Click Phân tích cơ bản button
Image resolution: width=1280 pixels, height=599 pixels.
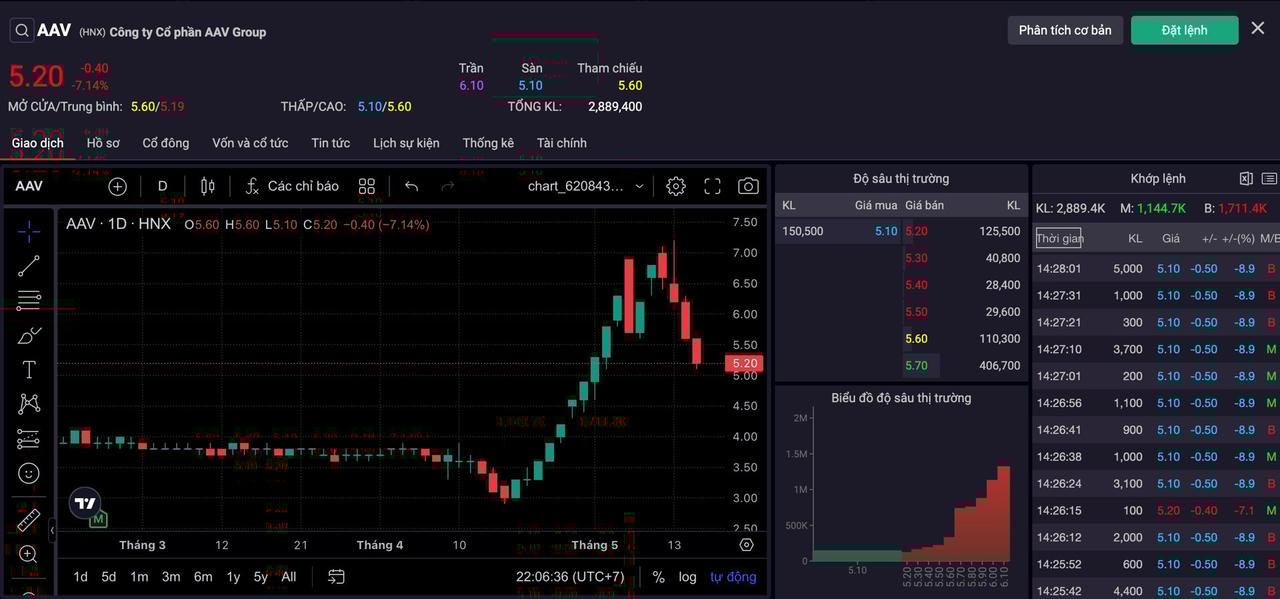[1065, 30]
